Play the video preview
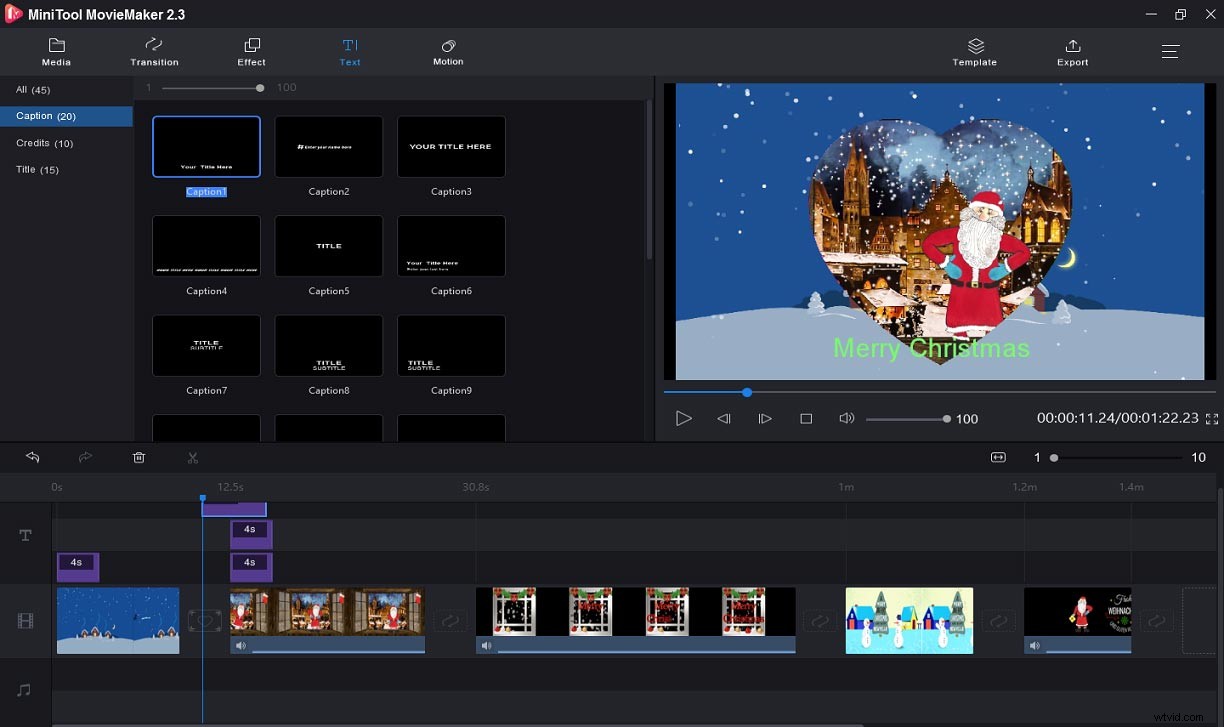This screenshot has height=727, width=1224. pyautogui.click(x=684, y=418)
